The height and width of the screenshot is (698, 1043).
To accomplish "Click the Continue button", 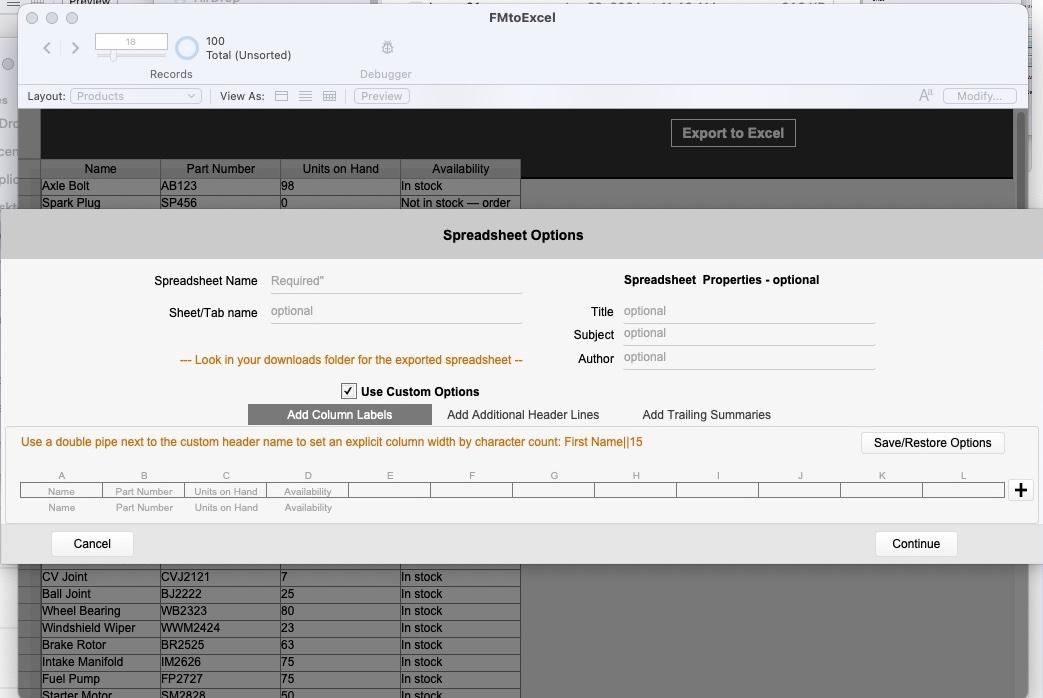I will tap(915, 543).
